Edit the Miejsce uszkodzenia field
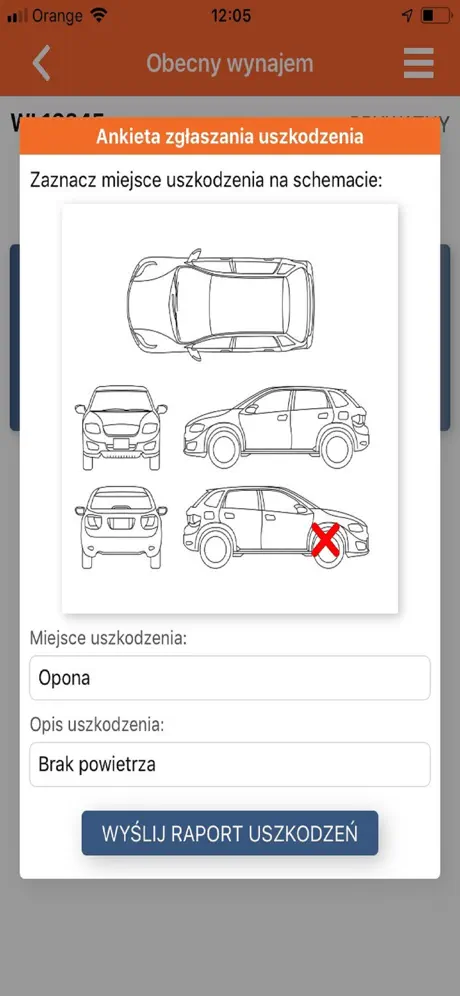 229,678
